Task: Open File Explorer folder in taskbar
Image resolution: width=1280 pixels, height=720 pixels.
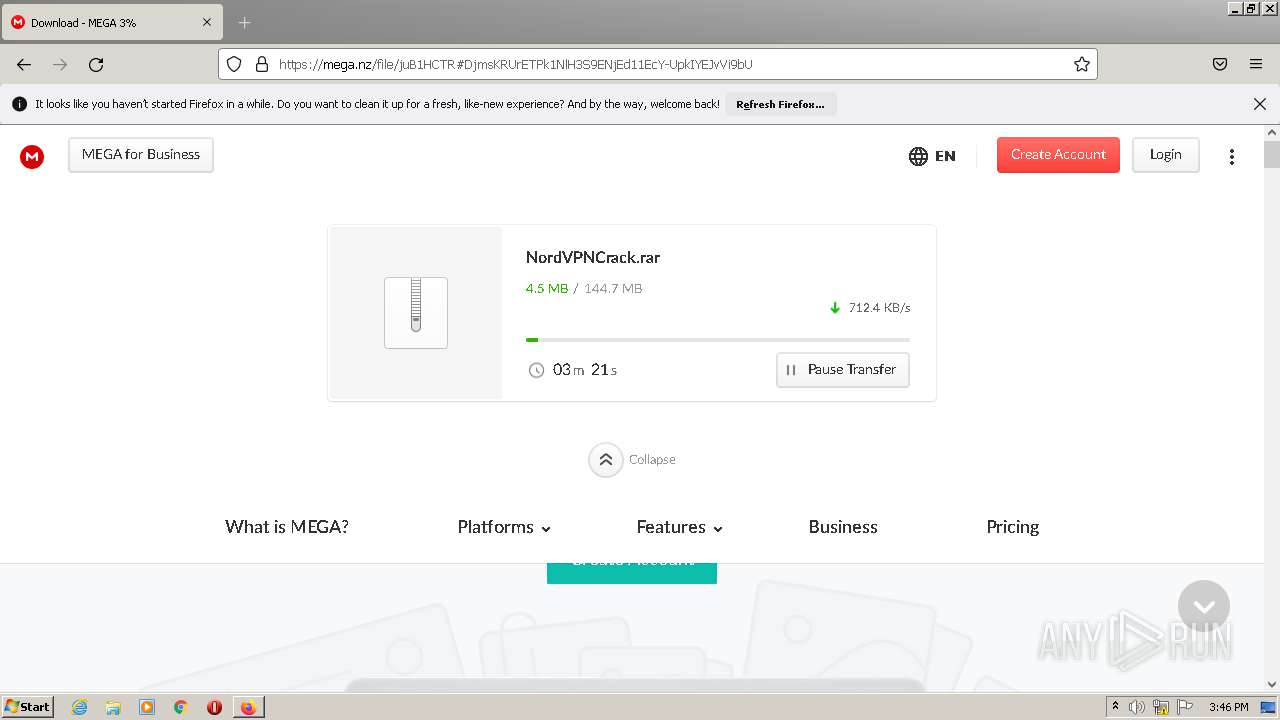Action: pyautogui.click(x=113, y=707)
